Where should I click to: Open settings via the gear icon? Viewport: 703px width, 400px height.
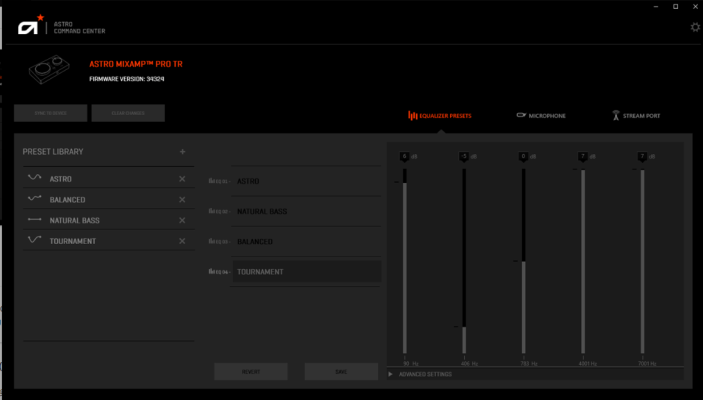tap(695, 27)
